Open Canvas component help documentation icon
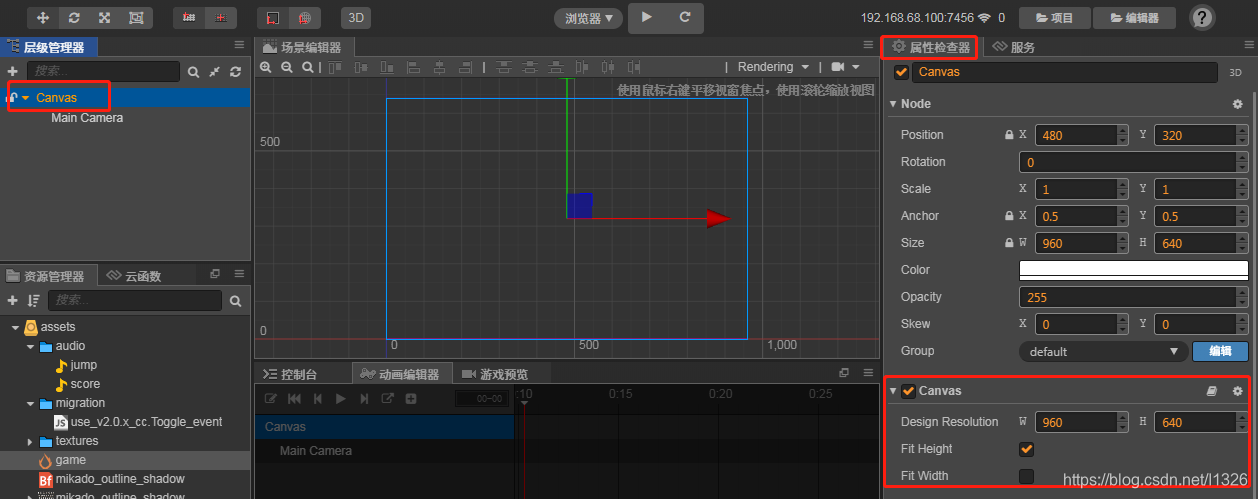The image size is (1258, 499). tap(1212, 391)
